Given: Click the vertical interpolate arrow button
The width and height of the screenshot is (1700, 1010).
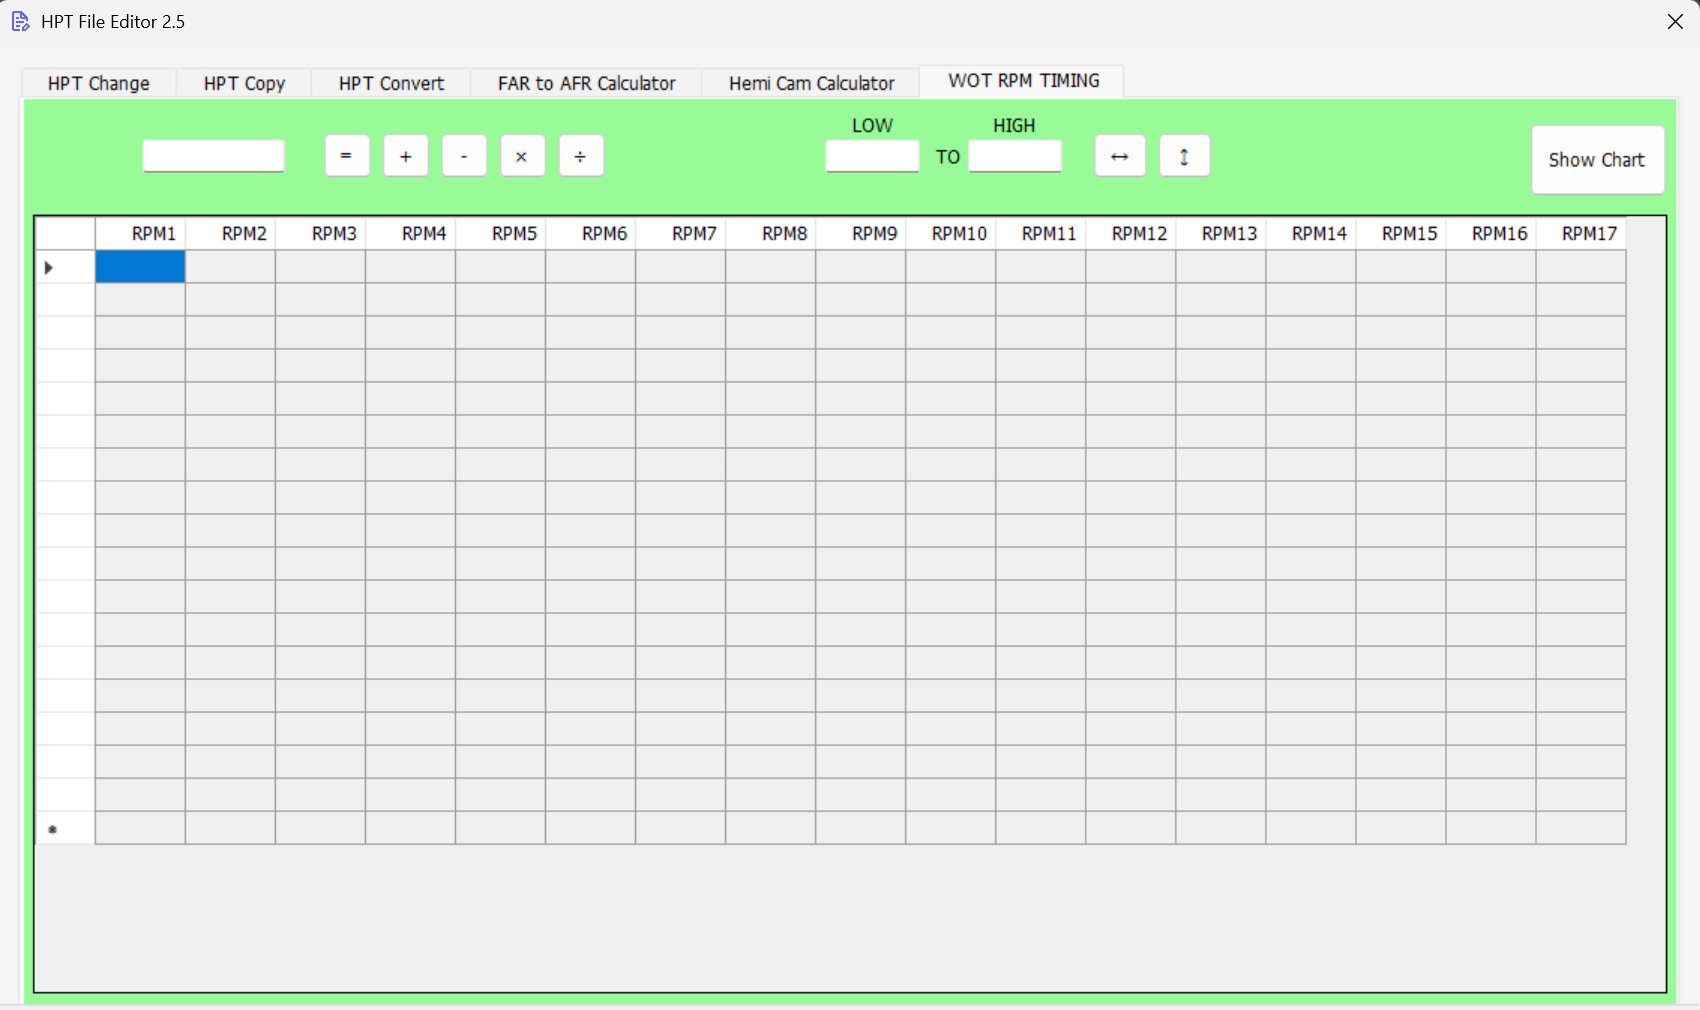Looking at the screenshot, I should (x=1185, y=156).
